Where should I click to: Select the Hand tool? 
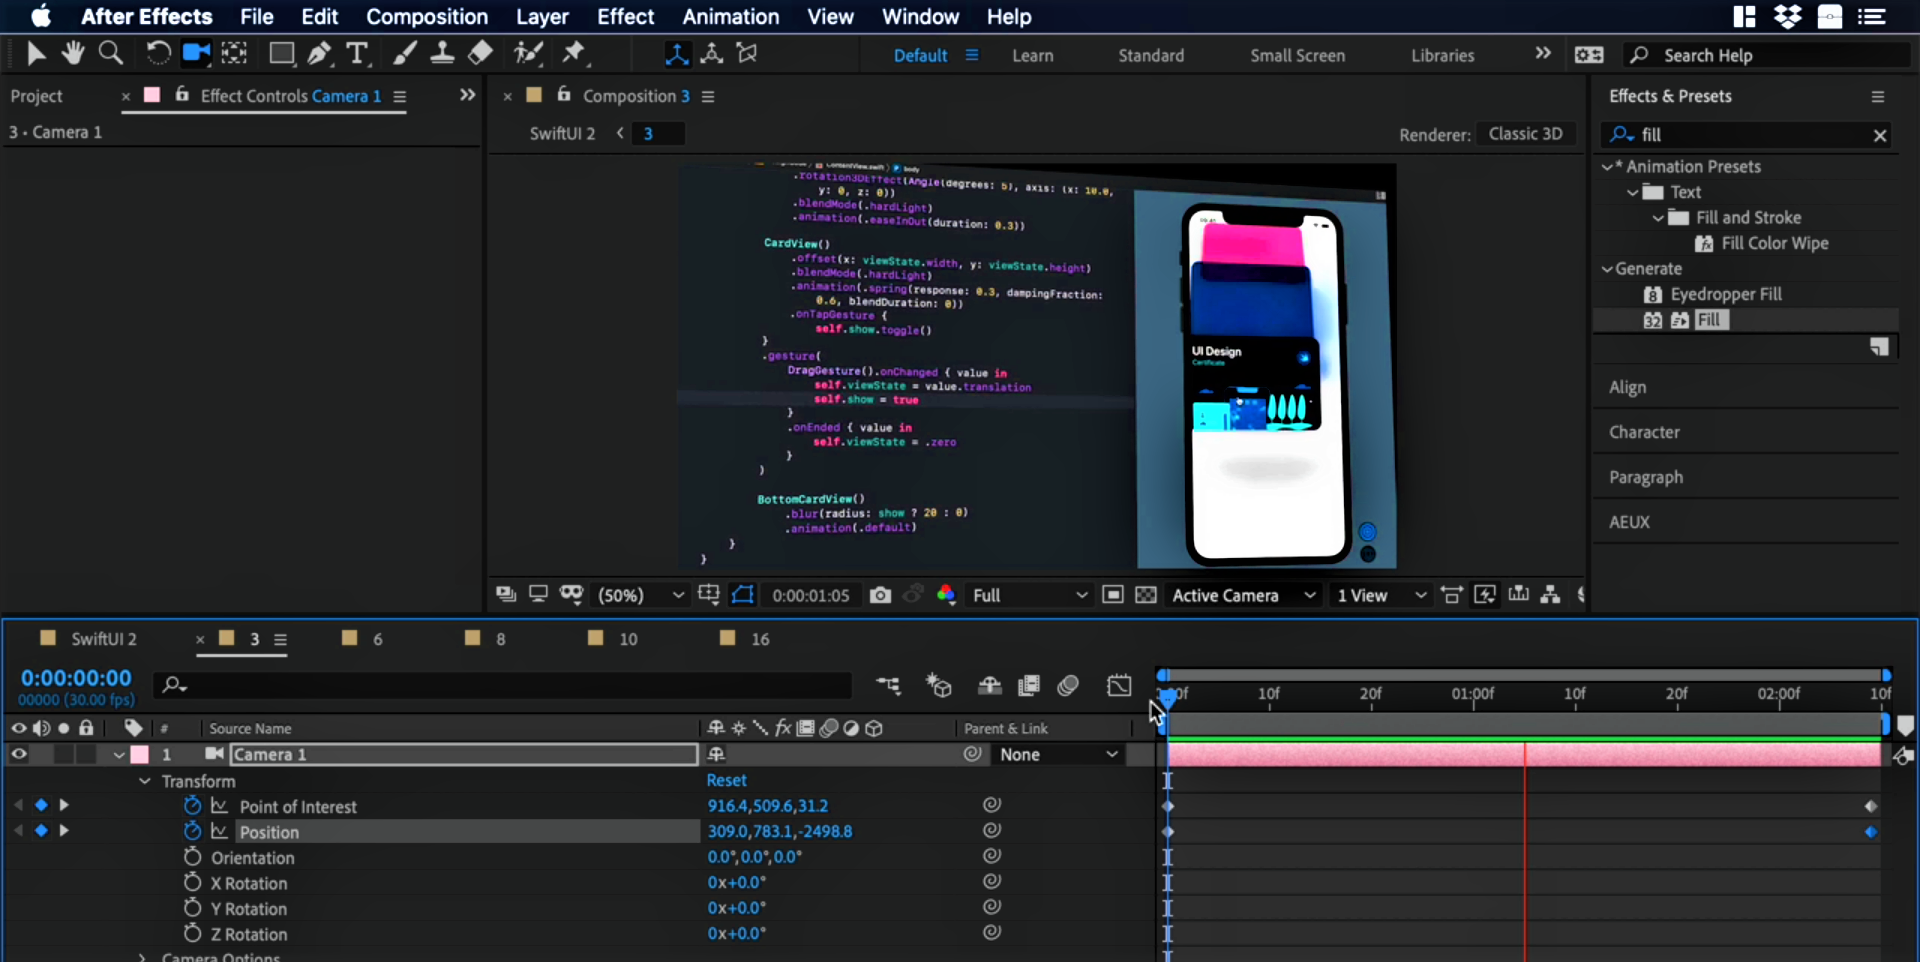[x=72, y=54]
